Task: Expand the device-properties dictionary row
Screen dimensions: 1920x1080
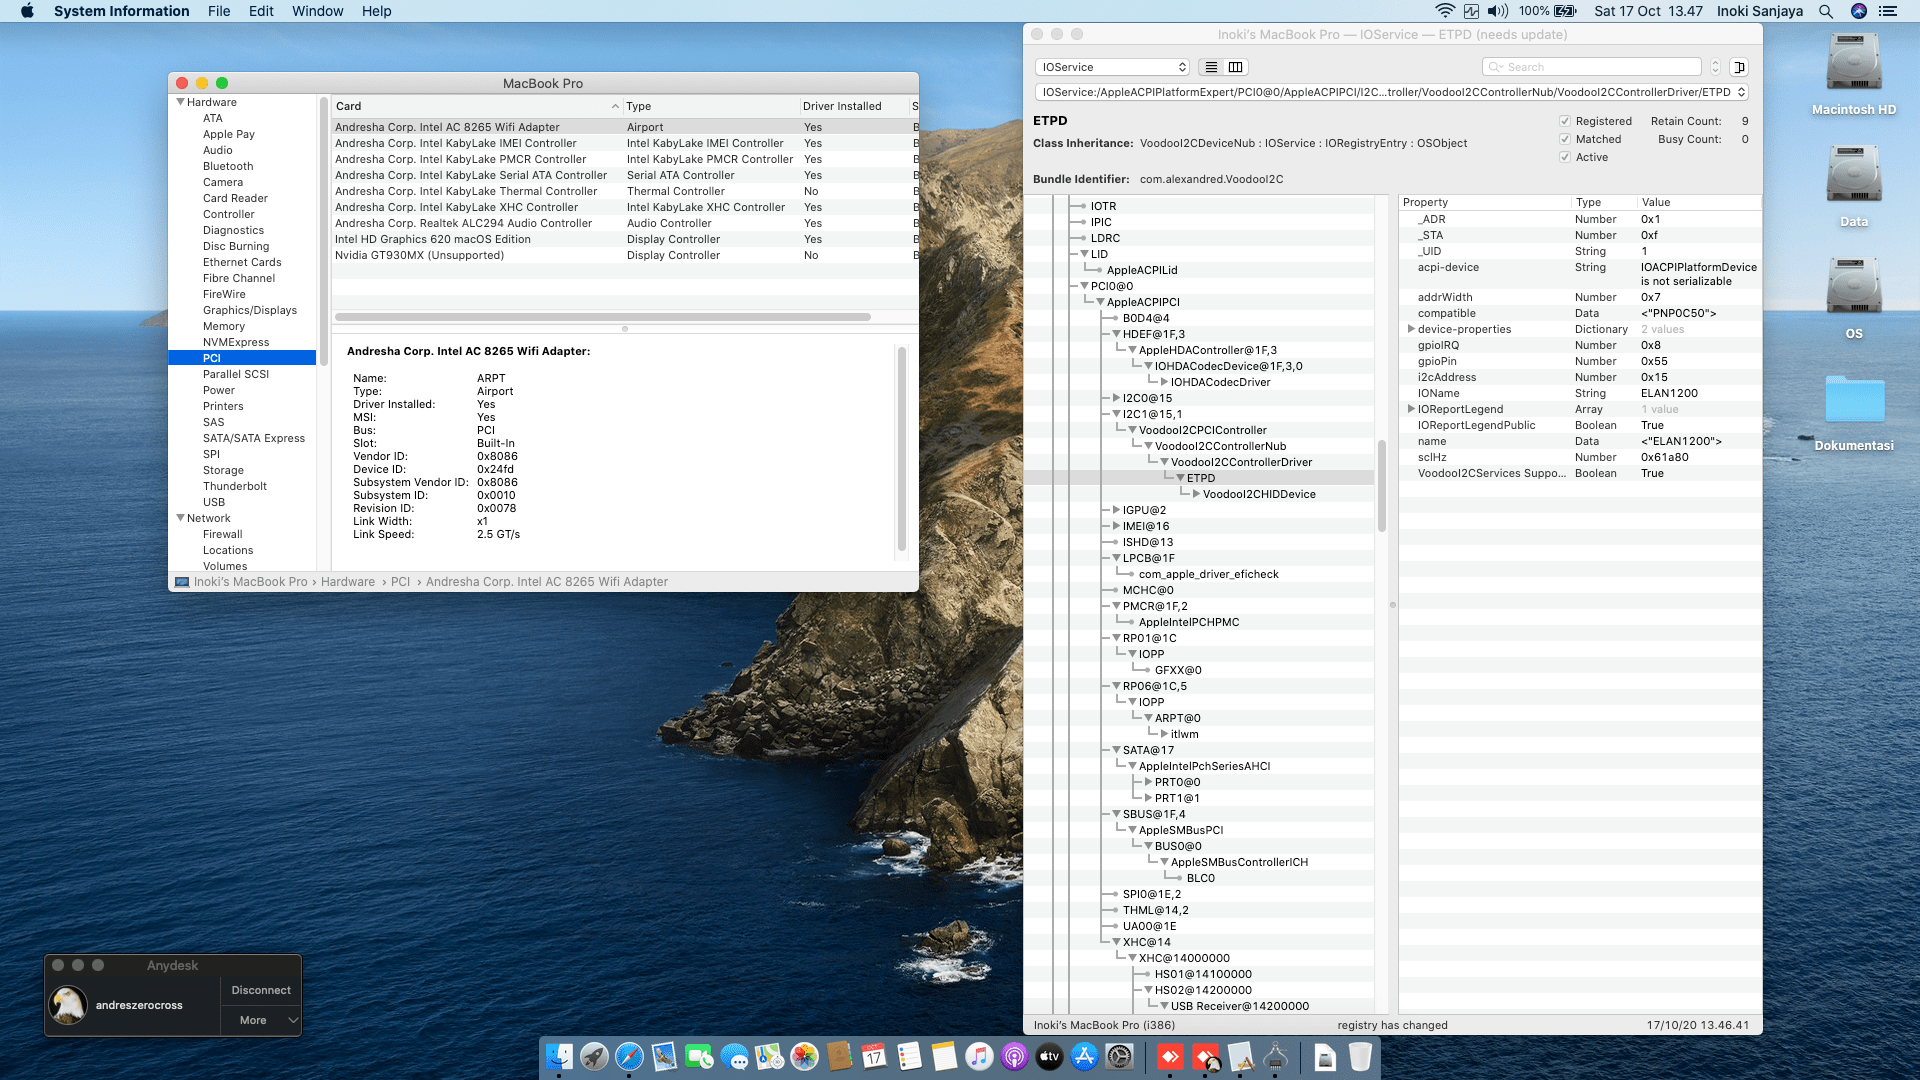Action: click(x=1410, y=329)
